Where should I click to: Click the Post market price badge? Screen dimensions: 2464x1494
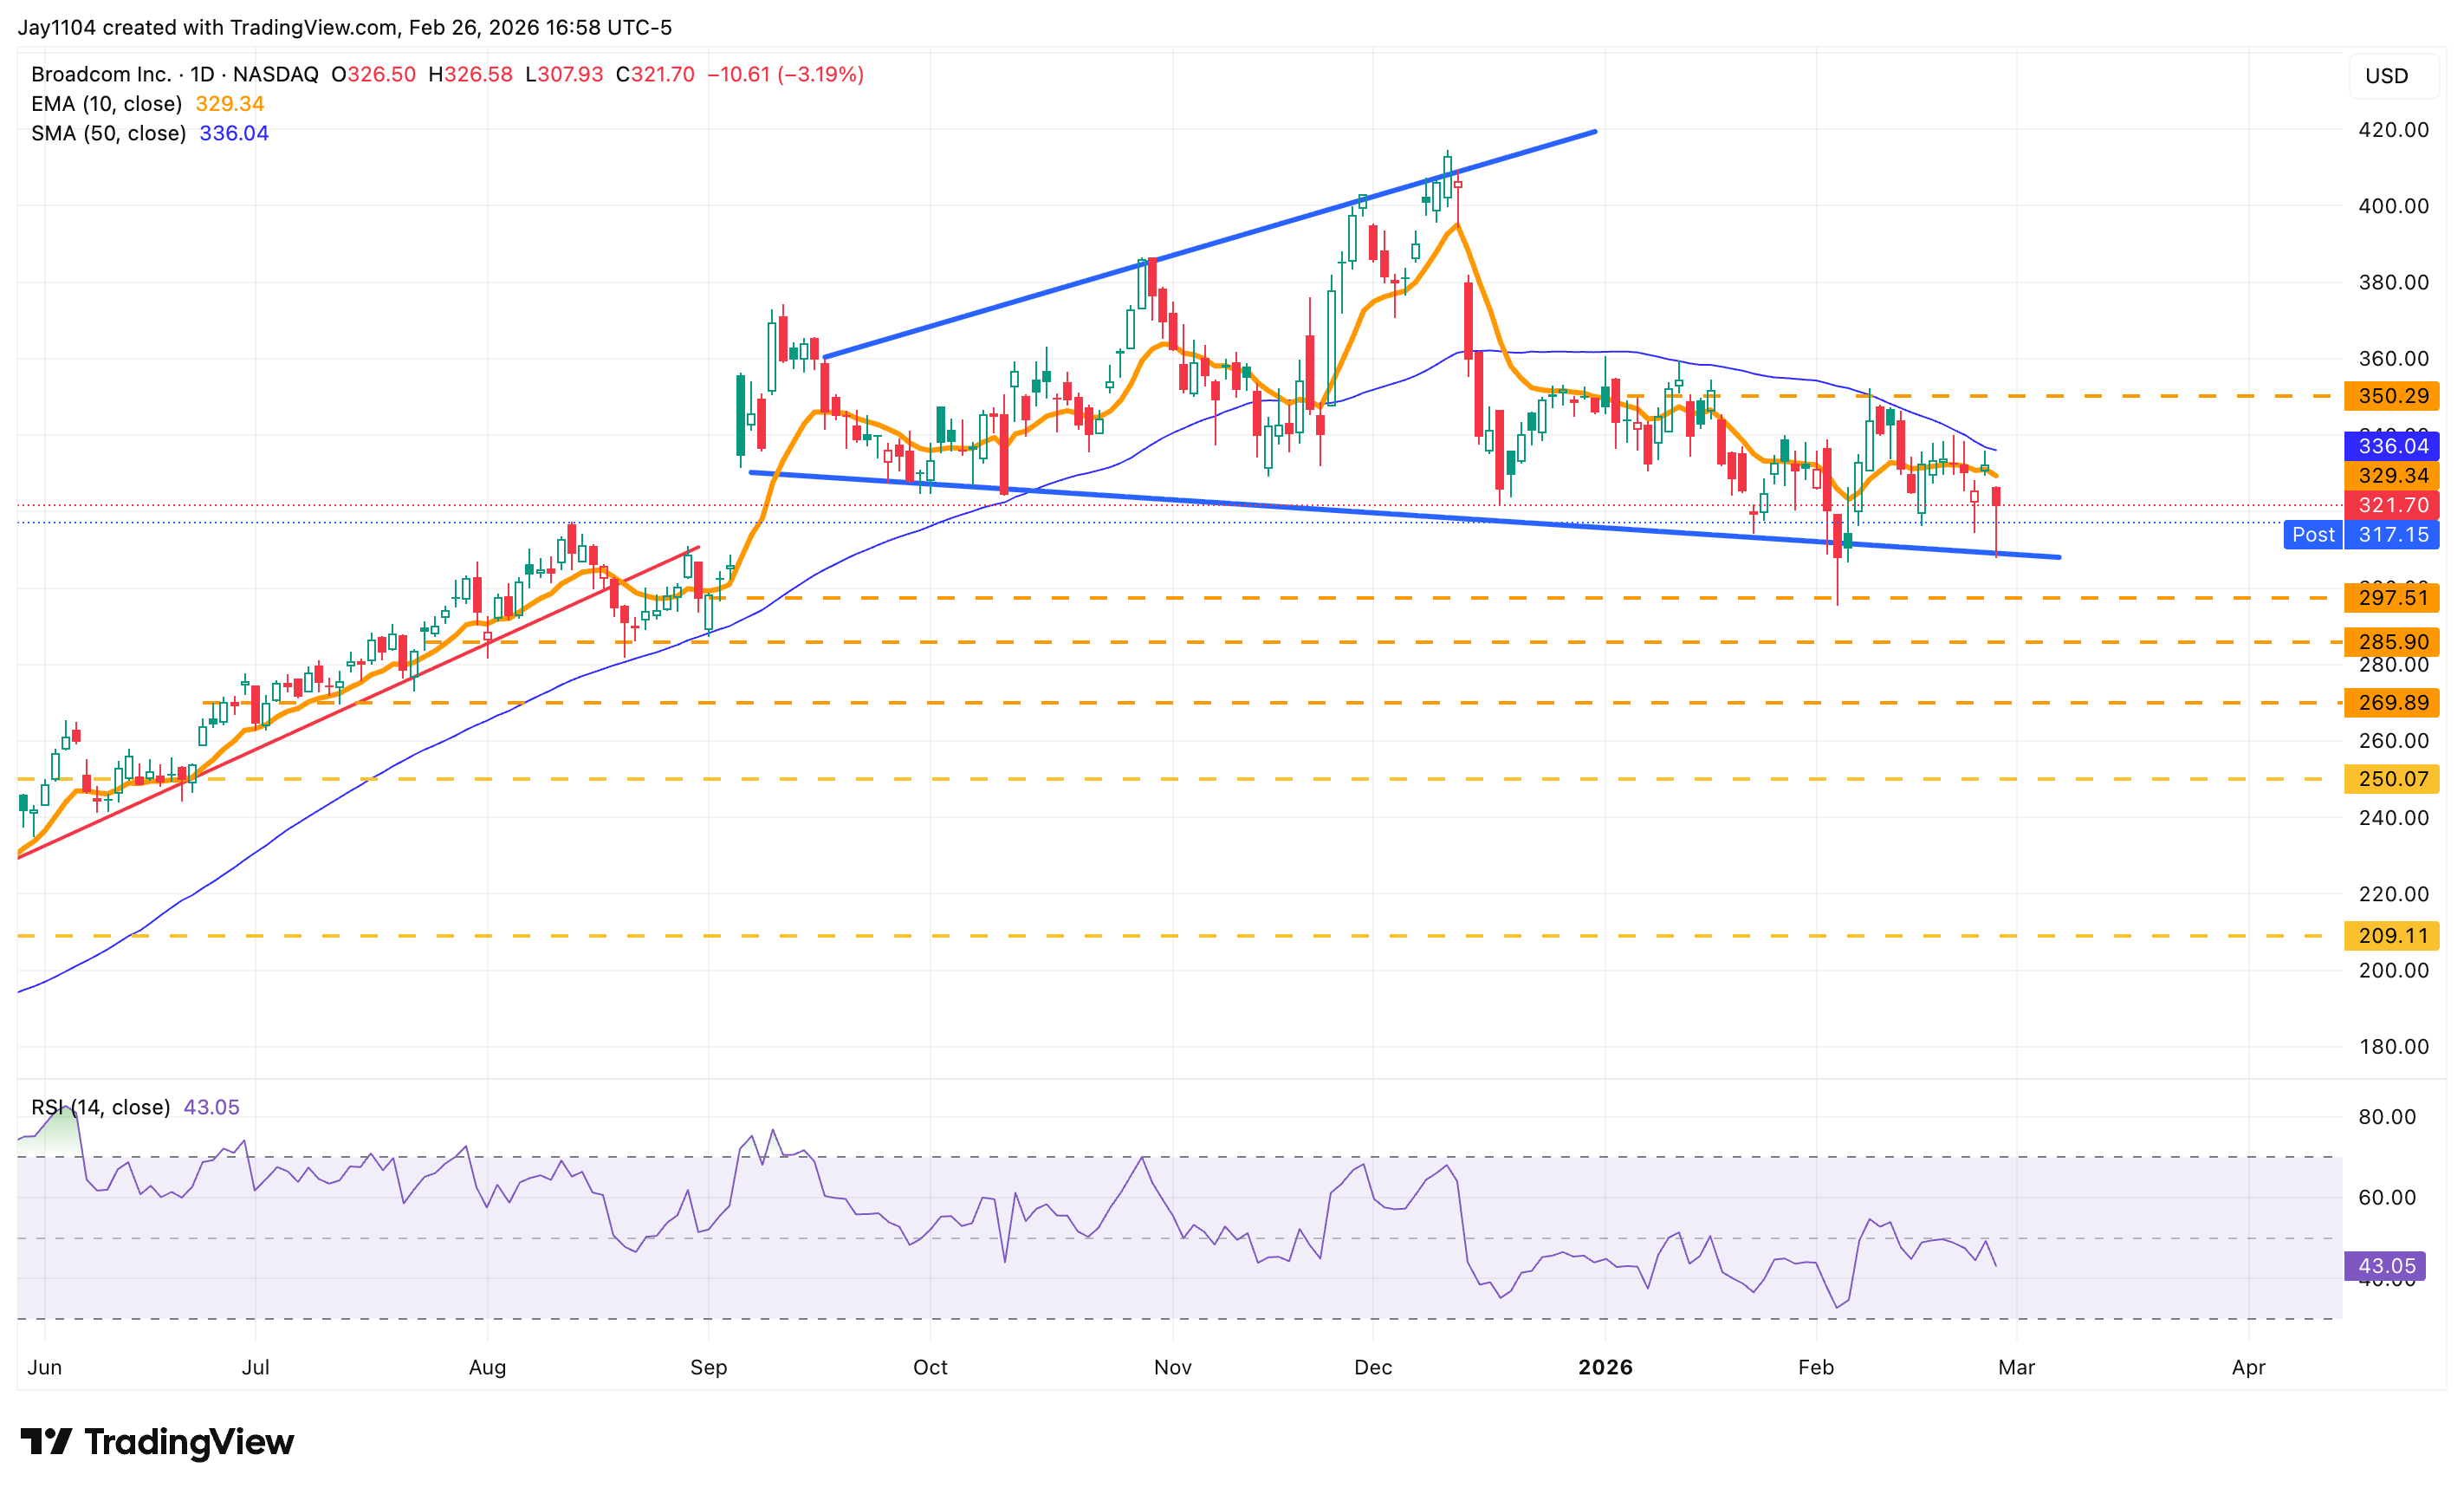[2313, 535]
